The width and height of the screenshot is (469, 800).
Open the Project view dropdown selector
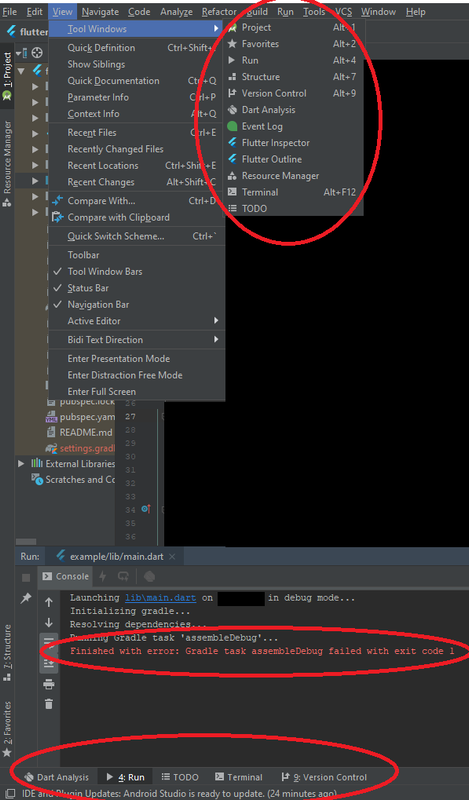tap(23, 53)
